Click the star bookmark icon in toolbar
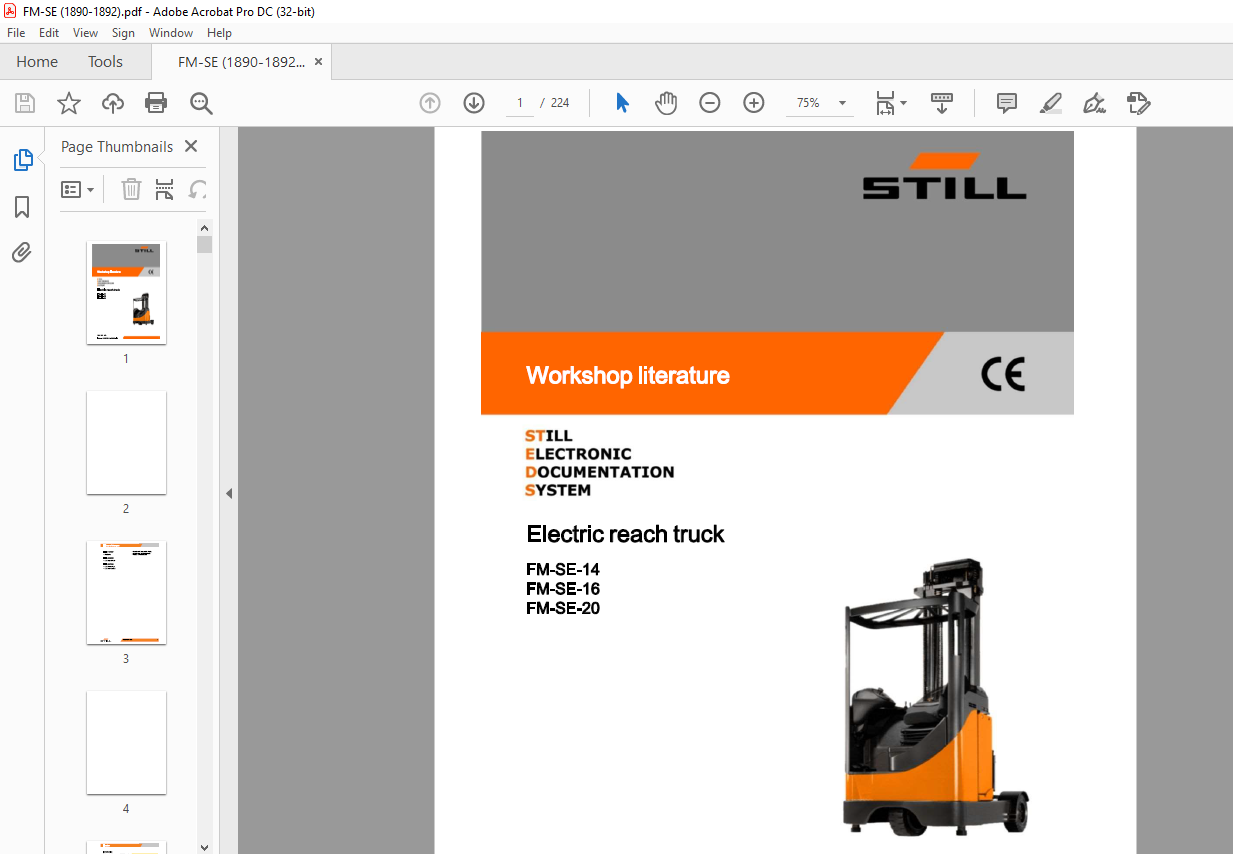 [x=68, y=103]
